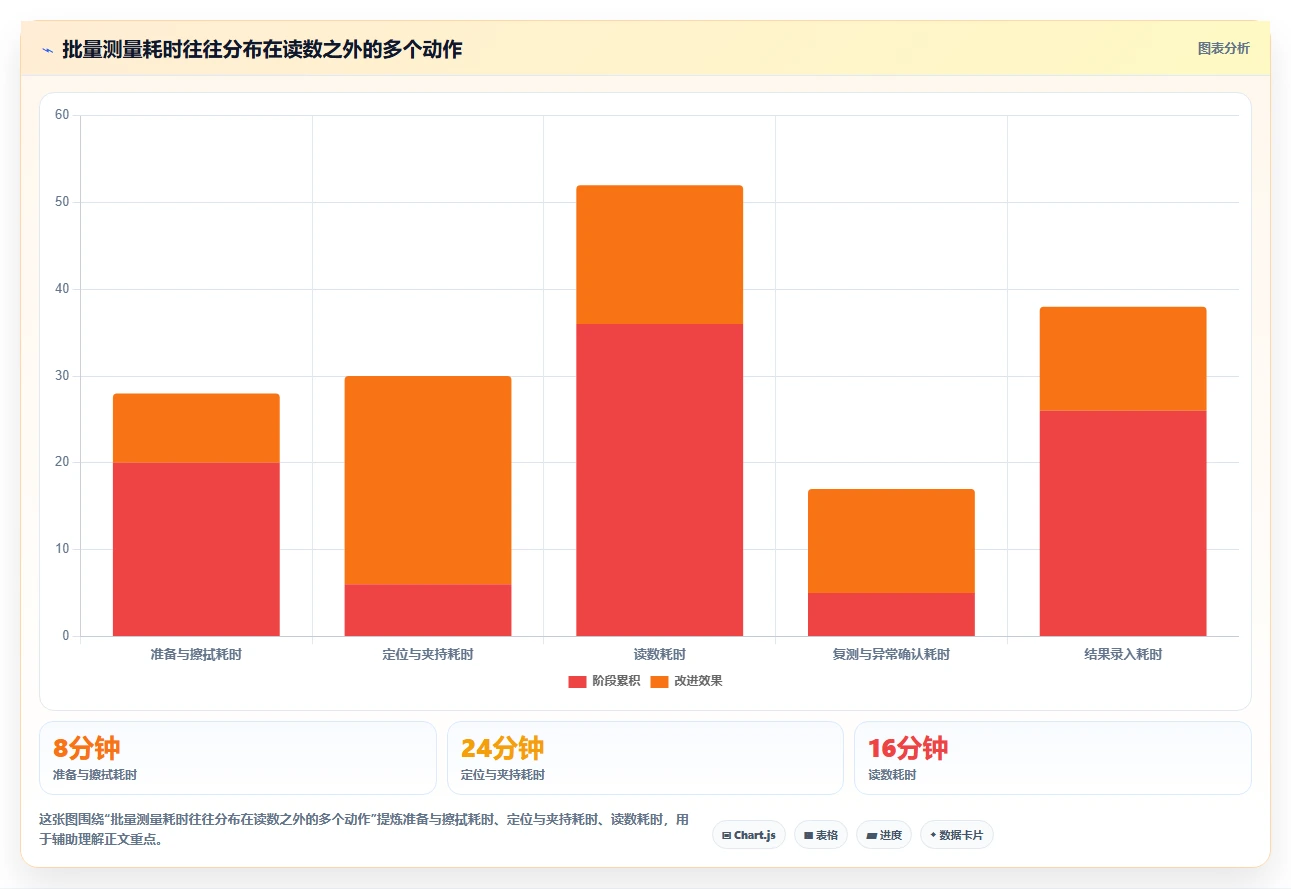
Task: Select the 数据卡片 tag chip
Action: [x=957, y=835]
